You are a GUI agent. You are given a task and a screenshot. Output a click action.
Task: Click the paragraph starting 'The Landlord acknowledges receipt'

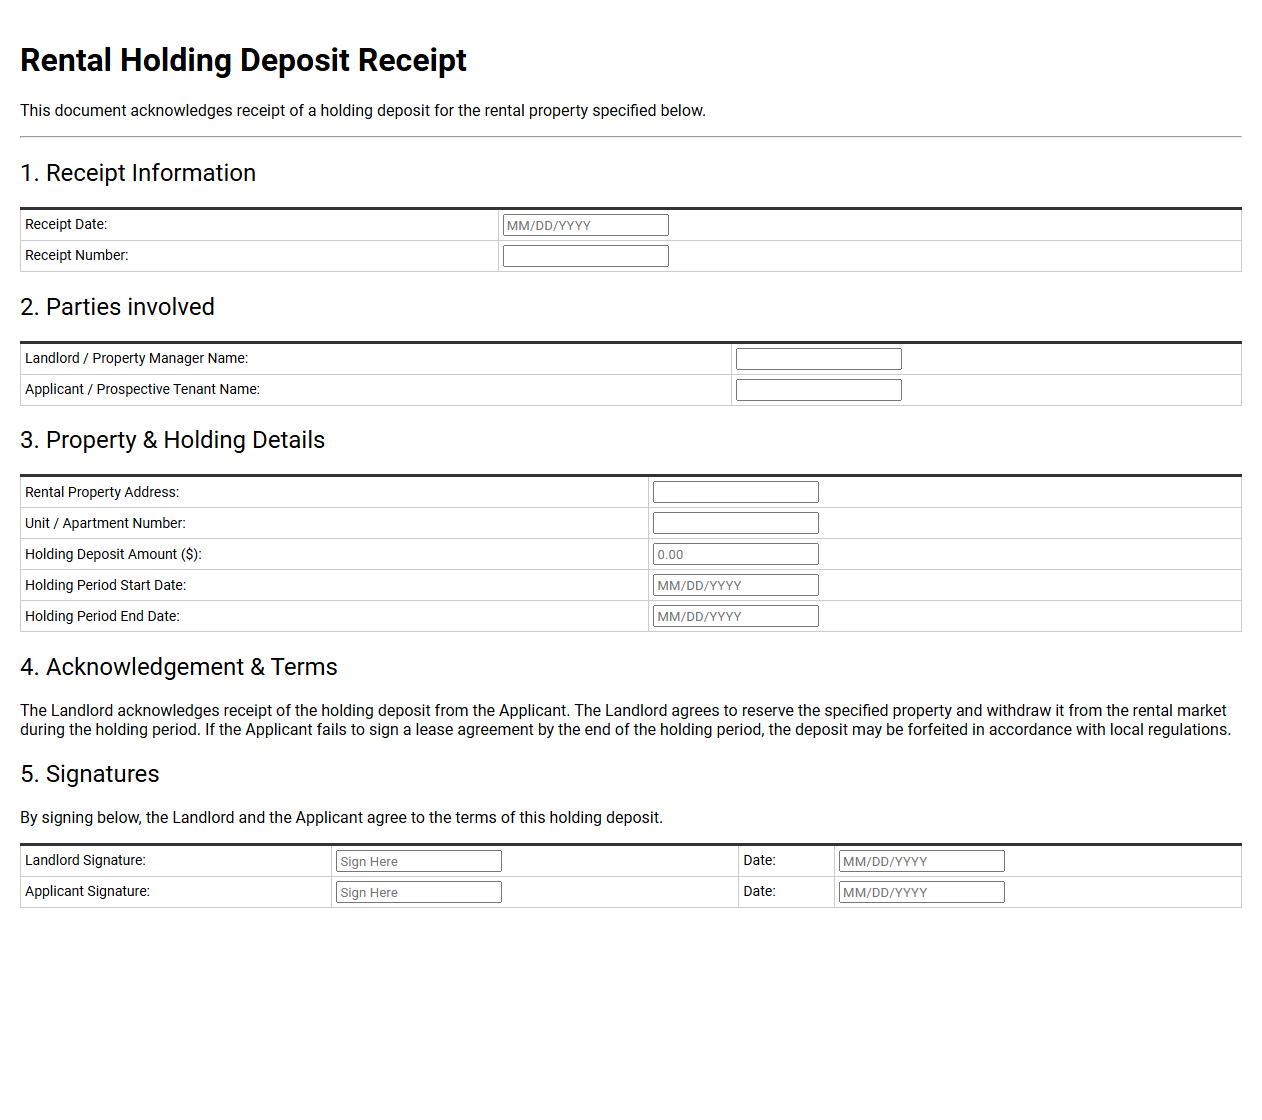tap(626, 720)
